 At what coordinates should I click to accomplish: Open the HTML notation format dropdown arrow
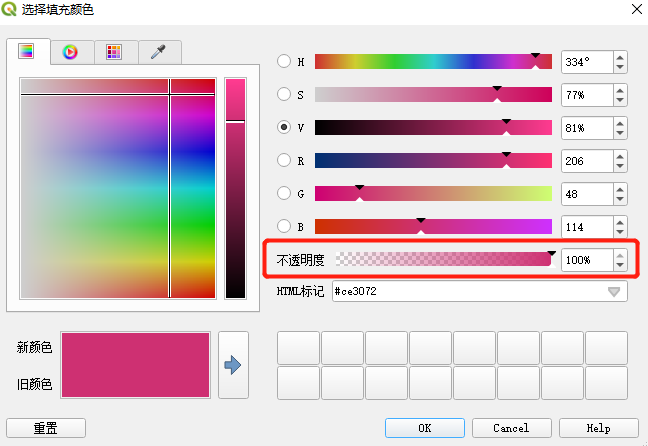tap(614, 292)
